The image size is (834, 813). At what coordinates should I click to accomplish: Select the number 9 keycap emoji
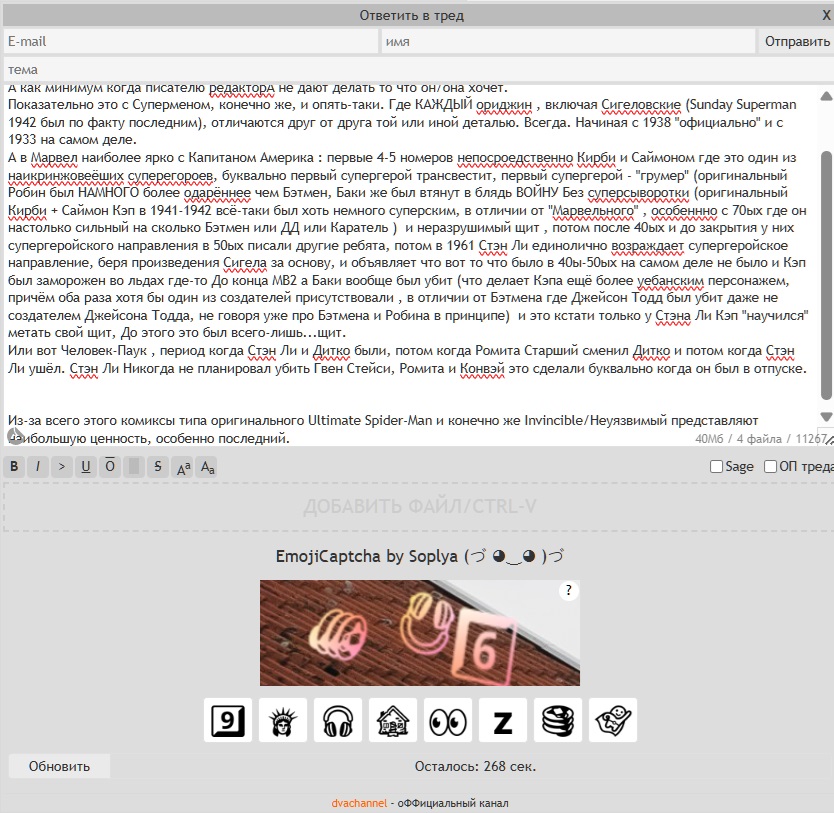tap(228, 720)
